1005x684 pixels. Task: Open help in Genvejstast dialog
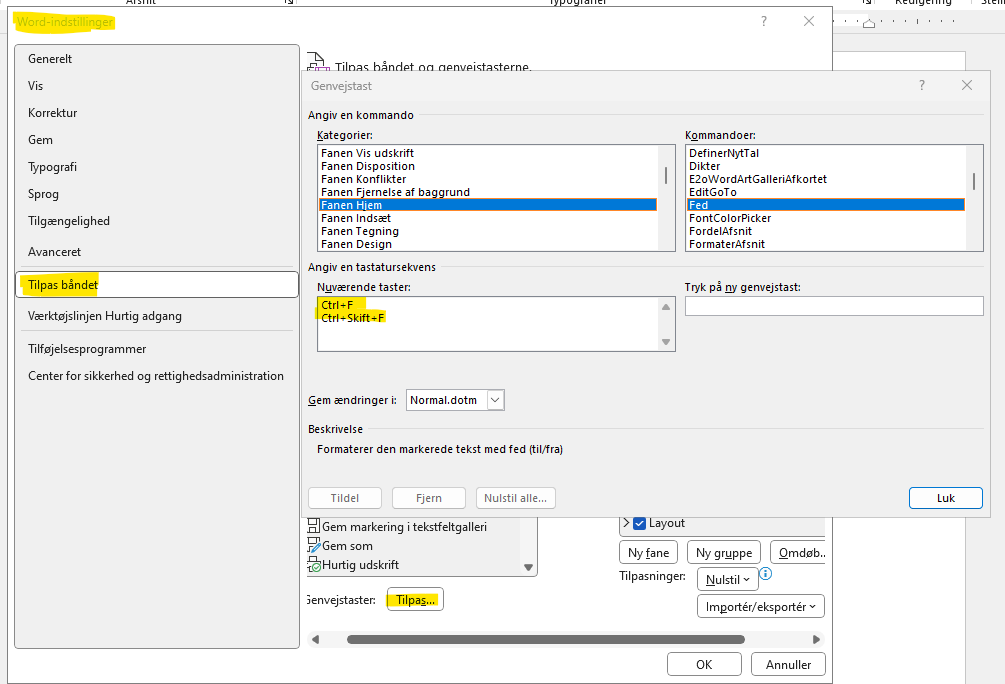(x=922, y=85)
